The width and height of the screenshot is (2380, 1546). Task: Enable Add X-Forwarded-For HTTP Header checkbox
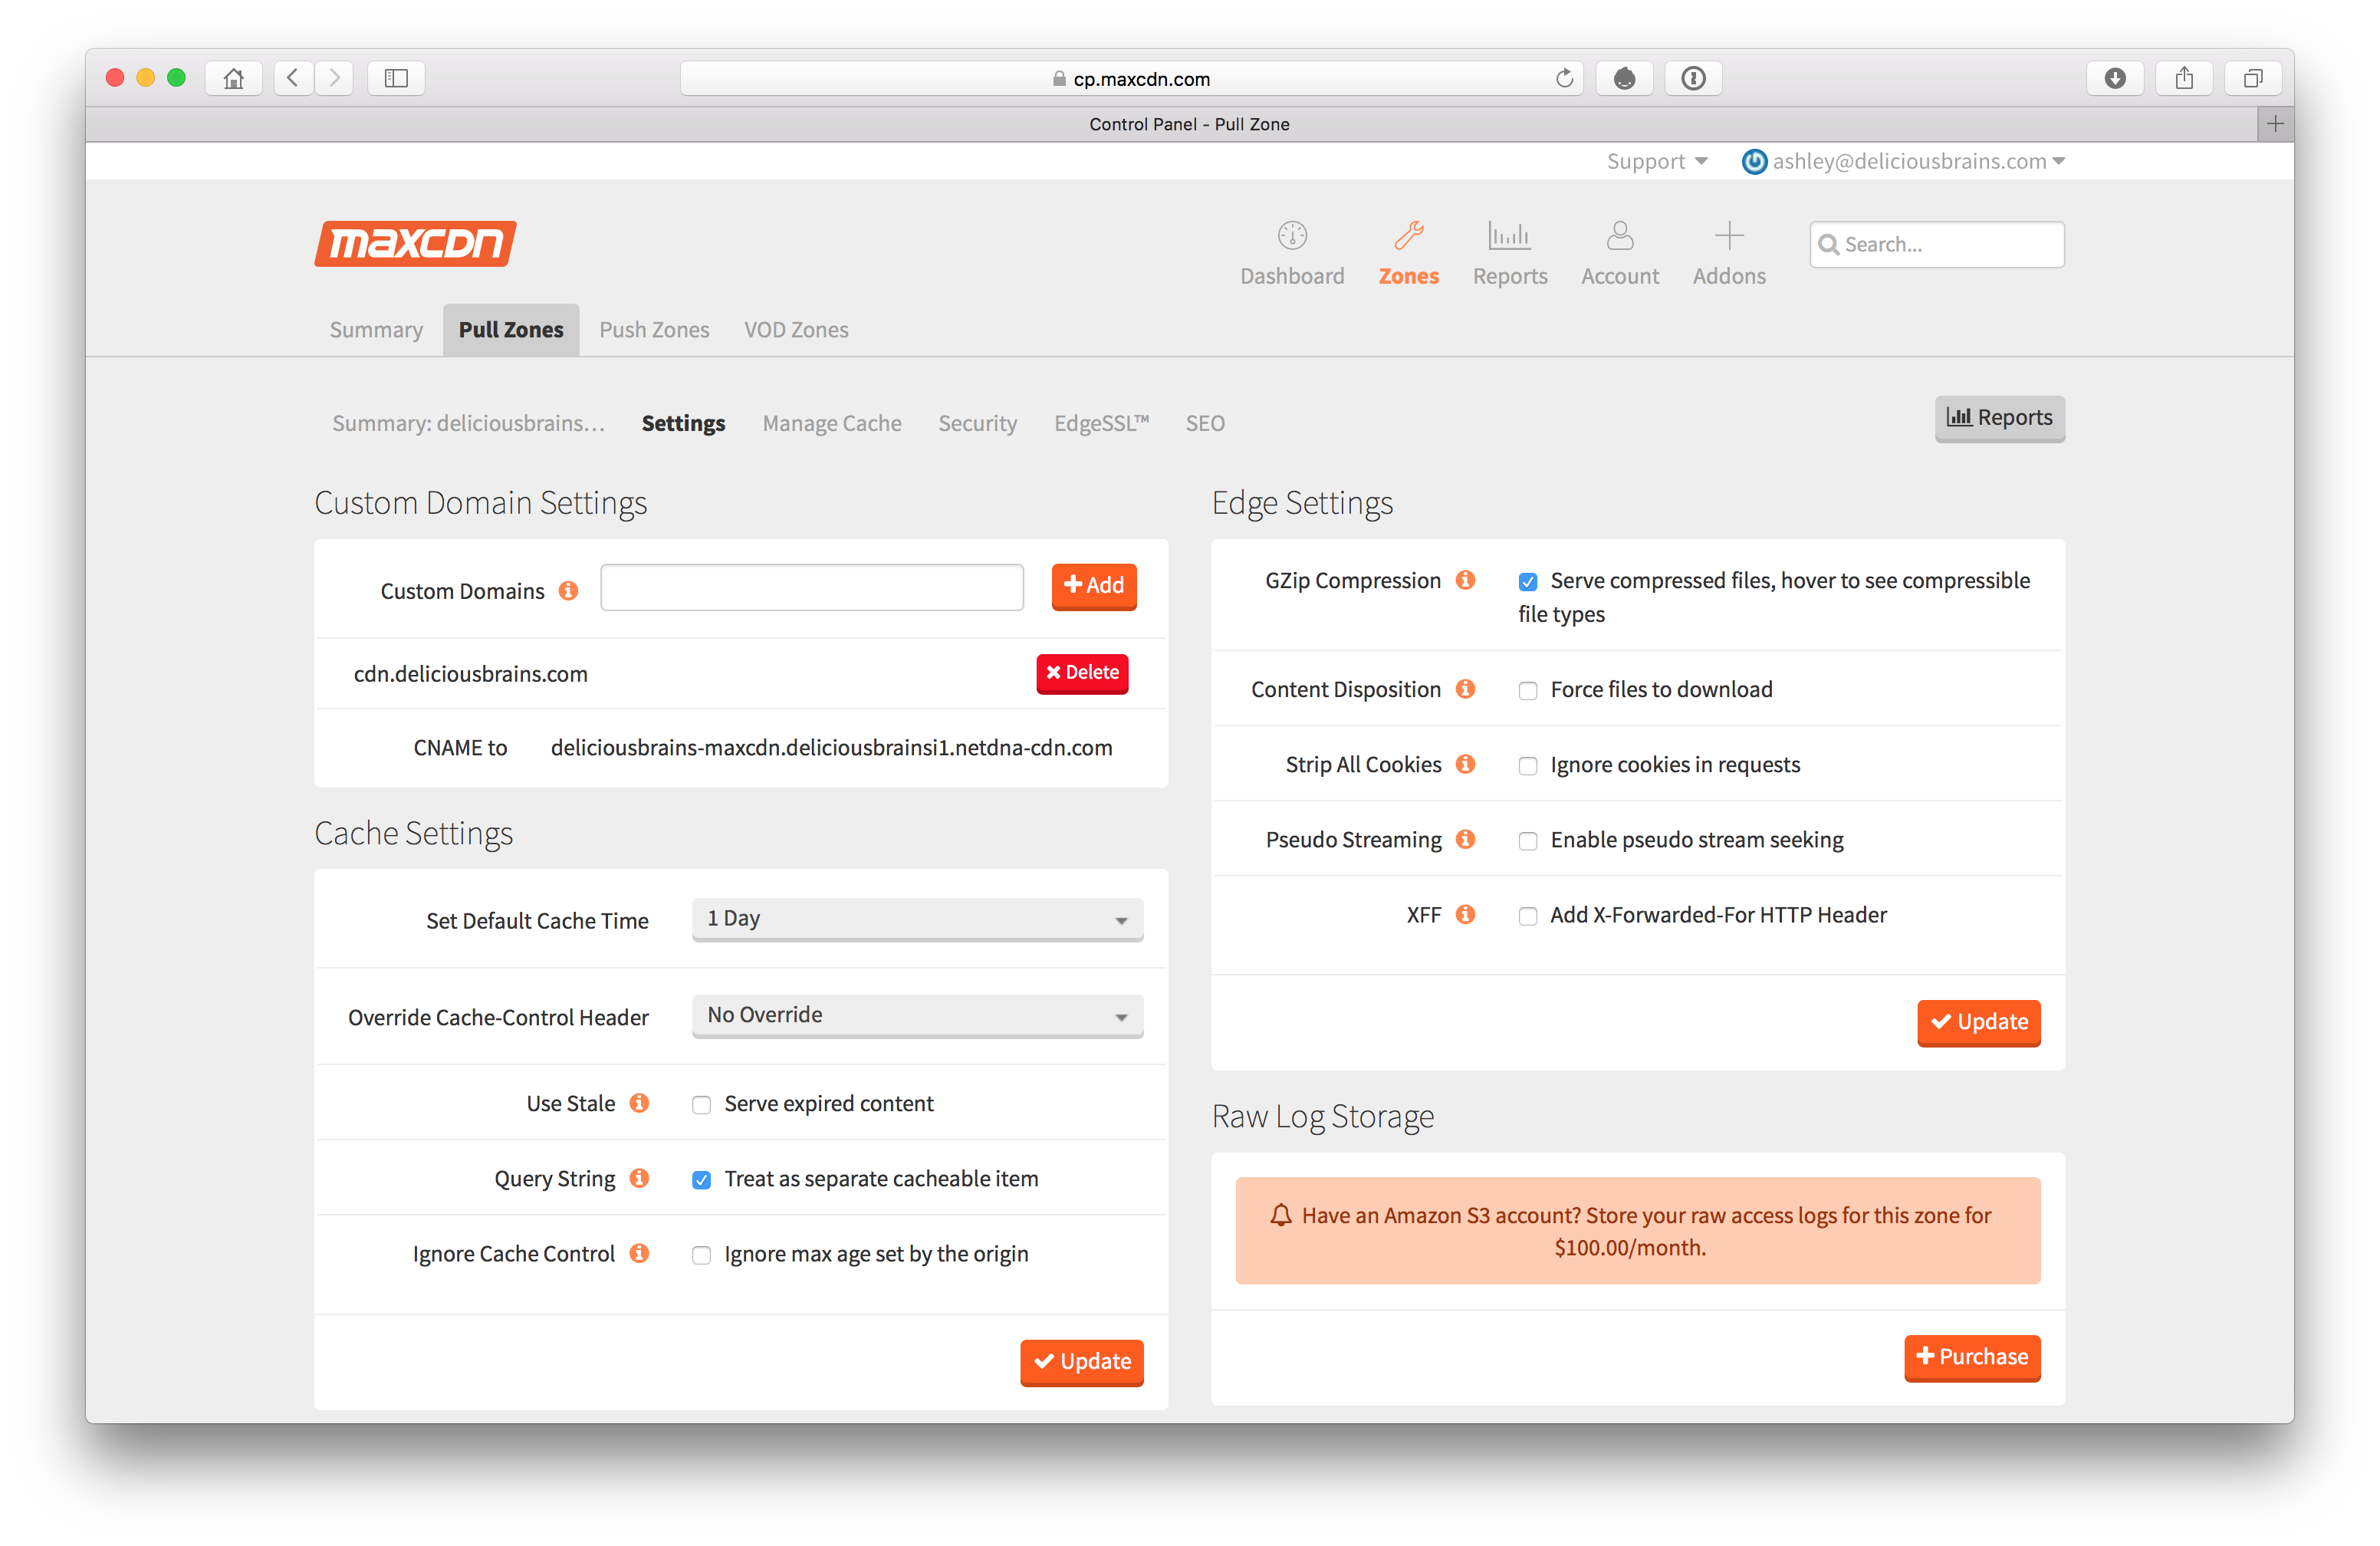click(x=1527, y=915)
